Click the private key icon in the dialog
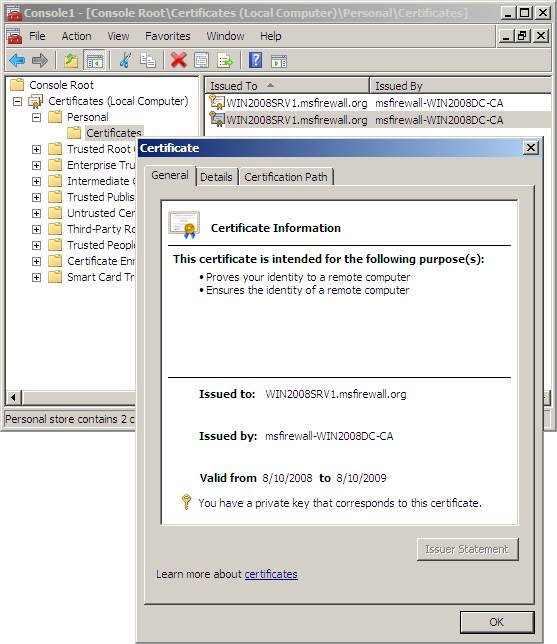Screen dimensions: 557x644 pyautogui.click(x=186, y=502)
